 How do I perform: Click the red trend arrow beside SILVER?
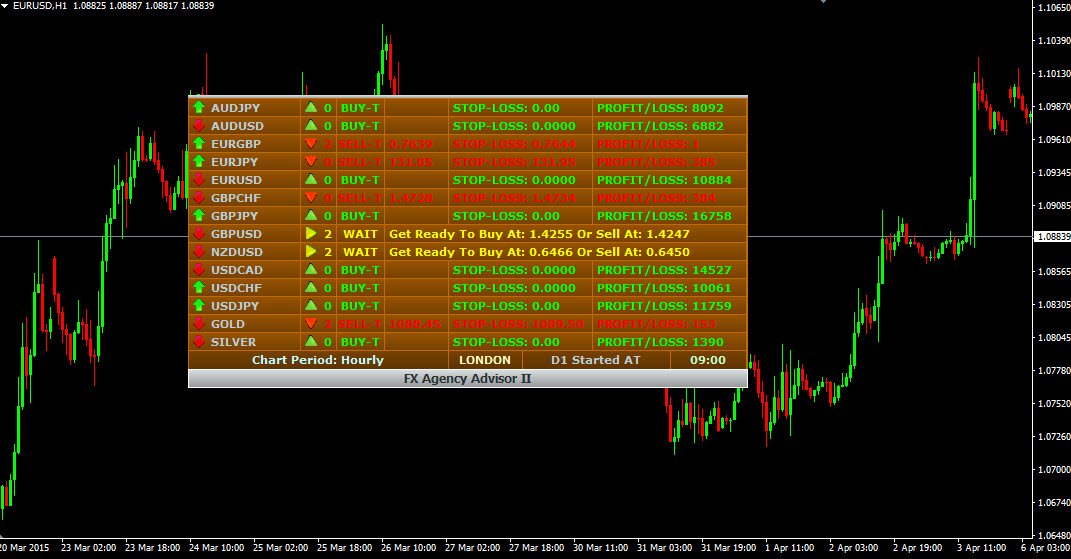coord(199,342)
